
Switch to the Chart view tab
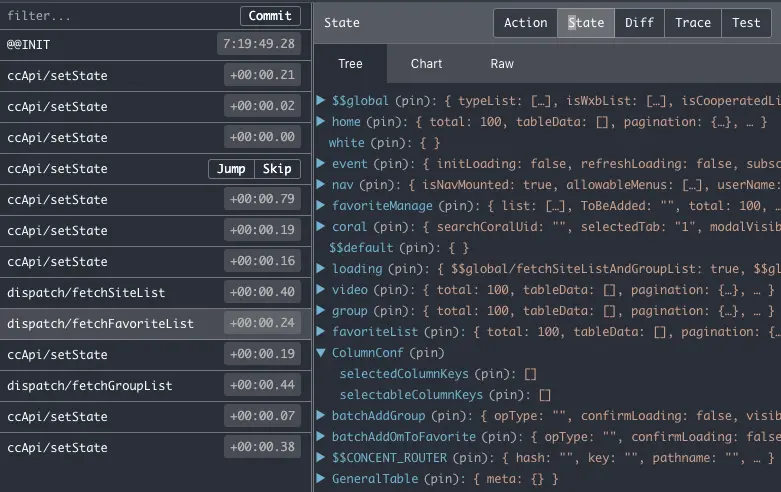(426, 64)
